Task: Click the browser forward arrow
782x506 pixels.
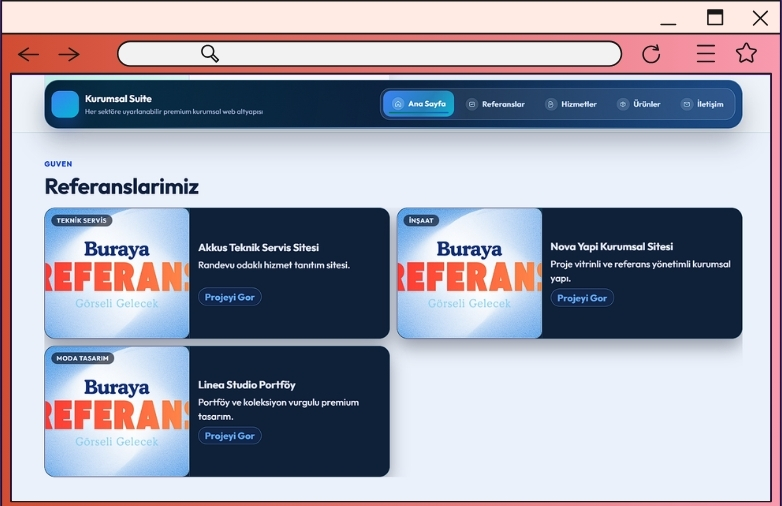Action: [x=69, y=54]
